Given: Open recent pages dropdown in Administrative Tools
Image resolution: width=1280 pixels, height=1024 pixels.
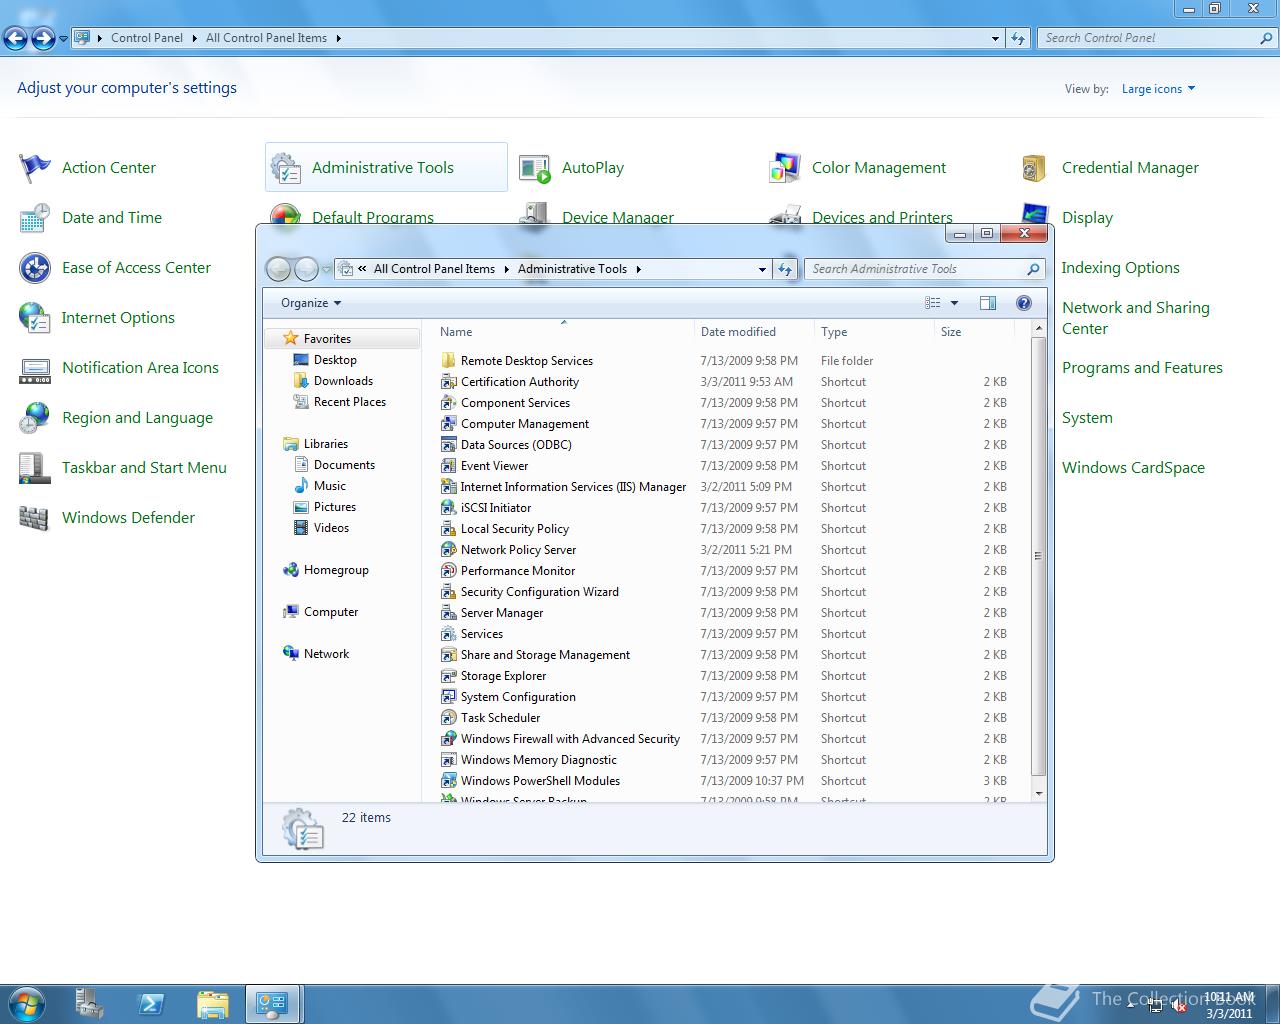Looking at the screenshot, I should pyautogui.click(x=326, y=269).
